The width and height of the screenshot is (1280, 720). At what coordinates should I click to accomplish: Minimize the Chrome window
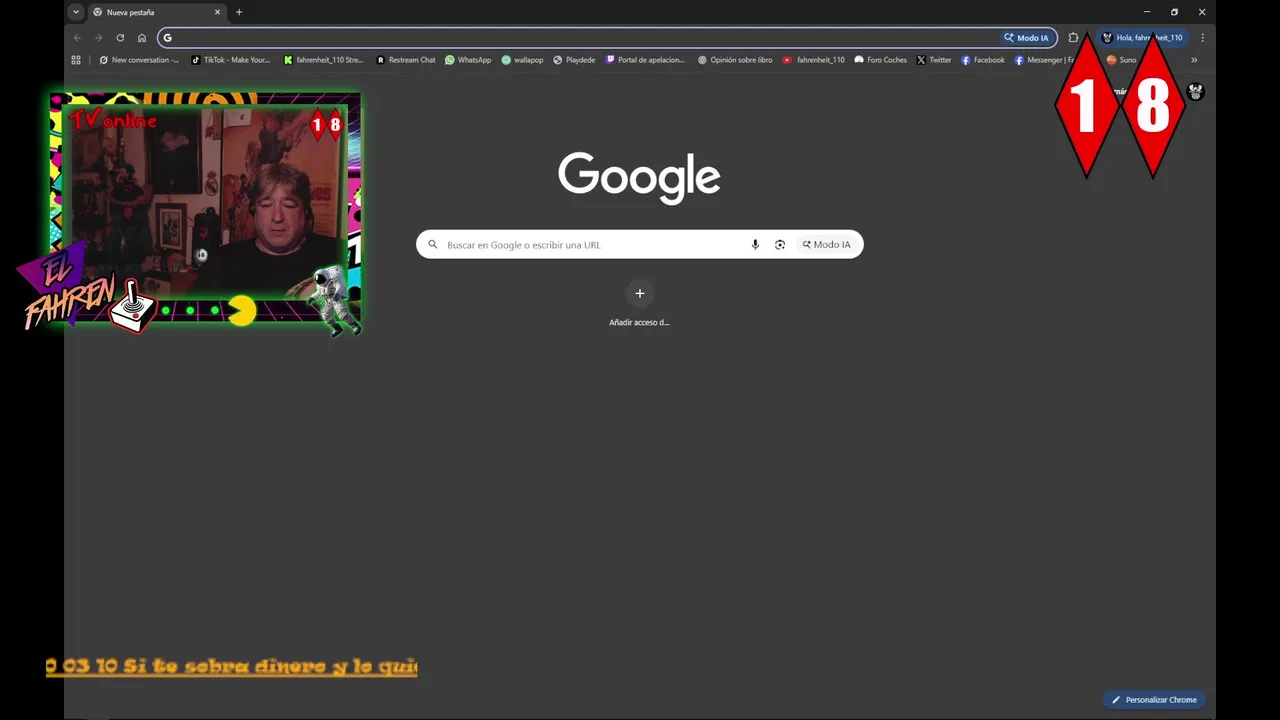pyautogui.click(x=1147, y=12)
